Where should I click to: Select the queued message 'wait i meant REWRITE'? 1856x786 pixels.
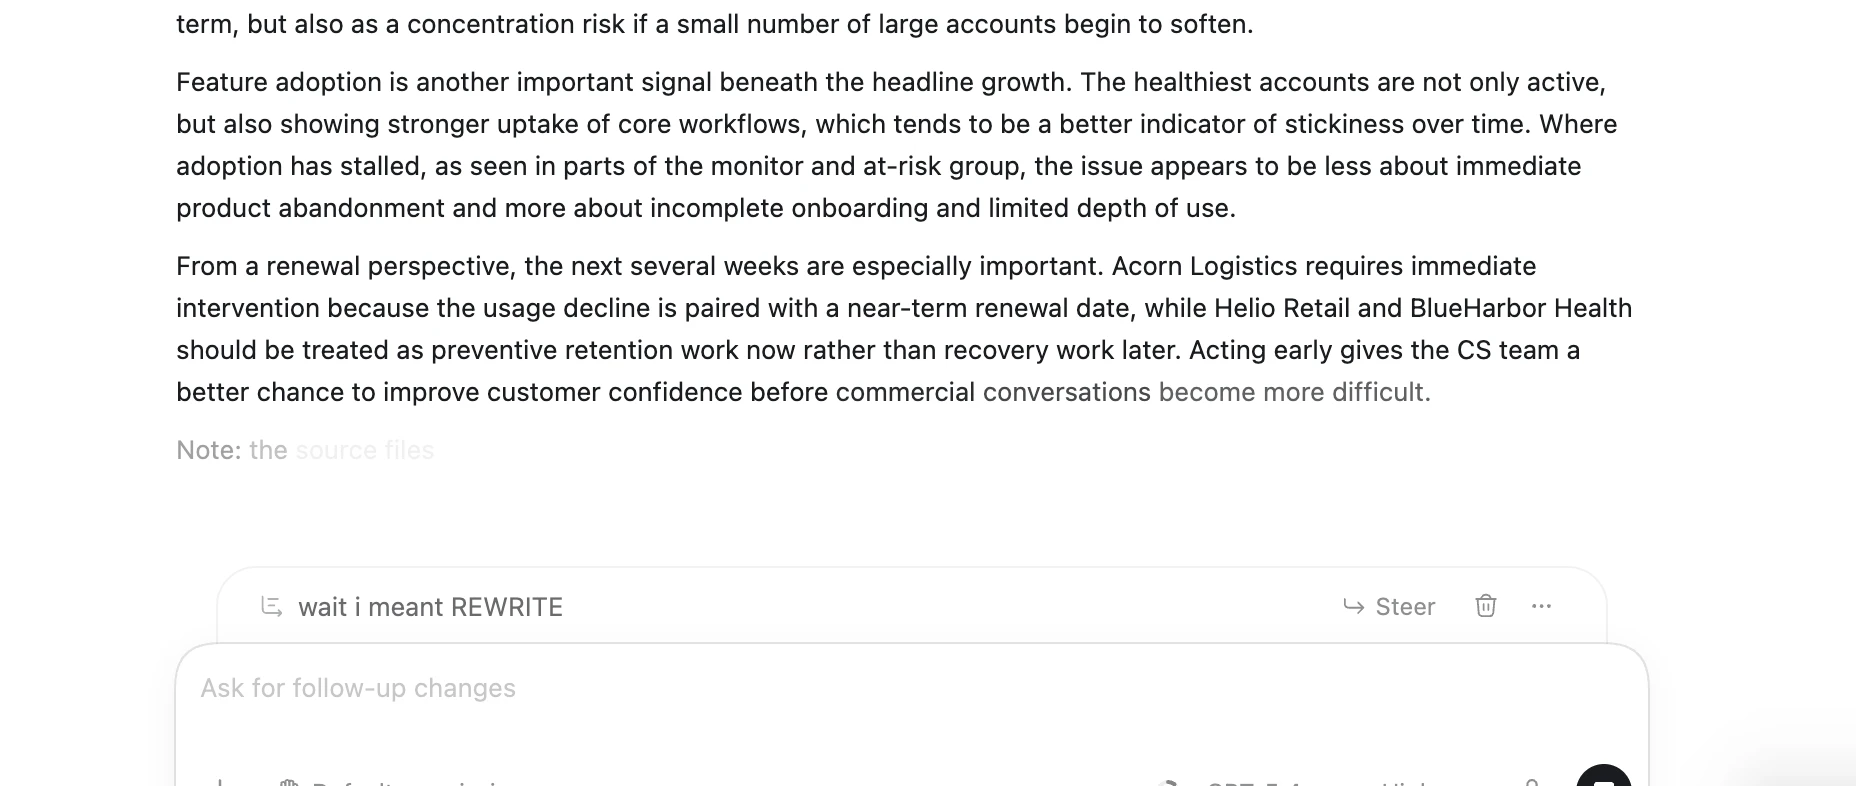pos(430,607)
